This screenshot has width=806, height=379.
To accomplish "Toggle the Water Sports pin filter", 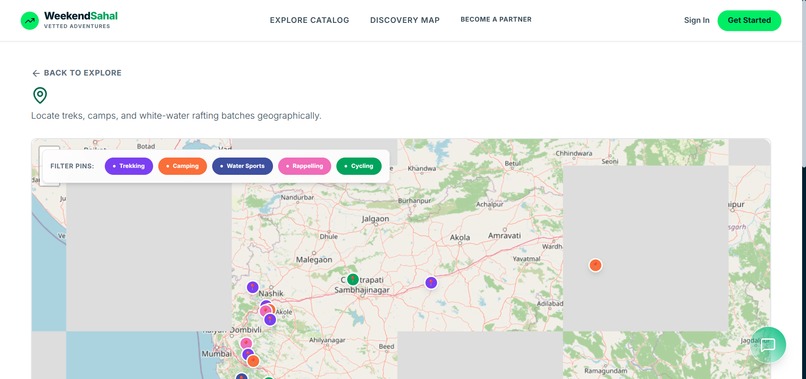I will [242, 166].
